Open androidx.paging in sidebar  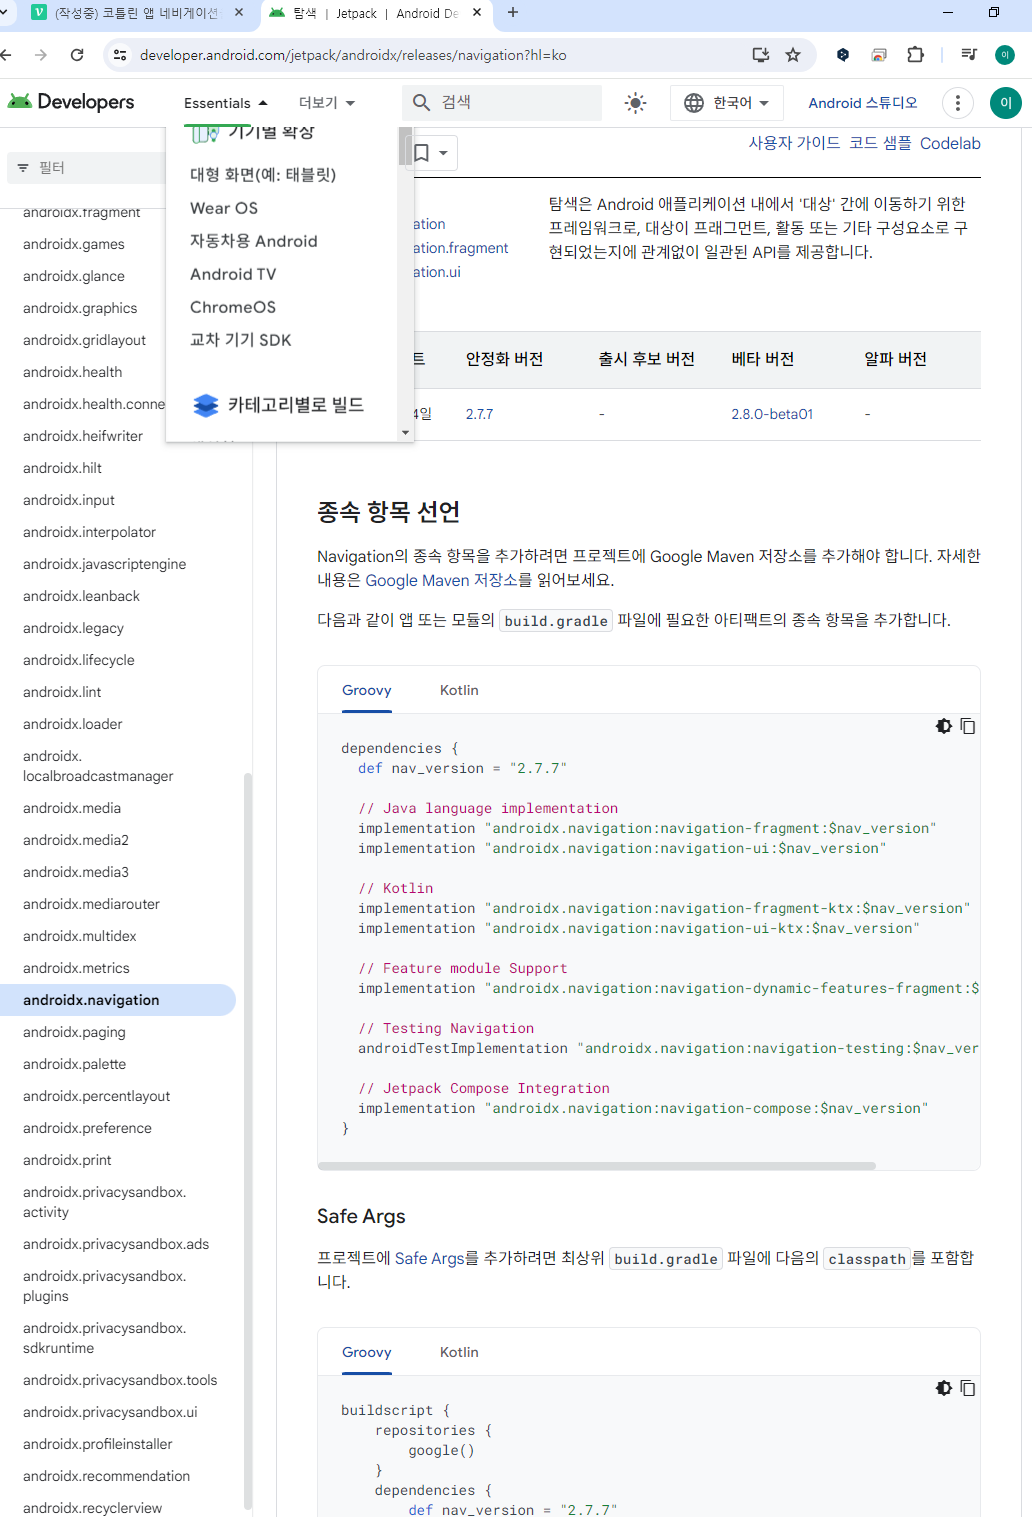tap(74, 1032)
